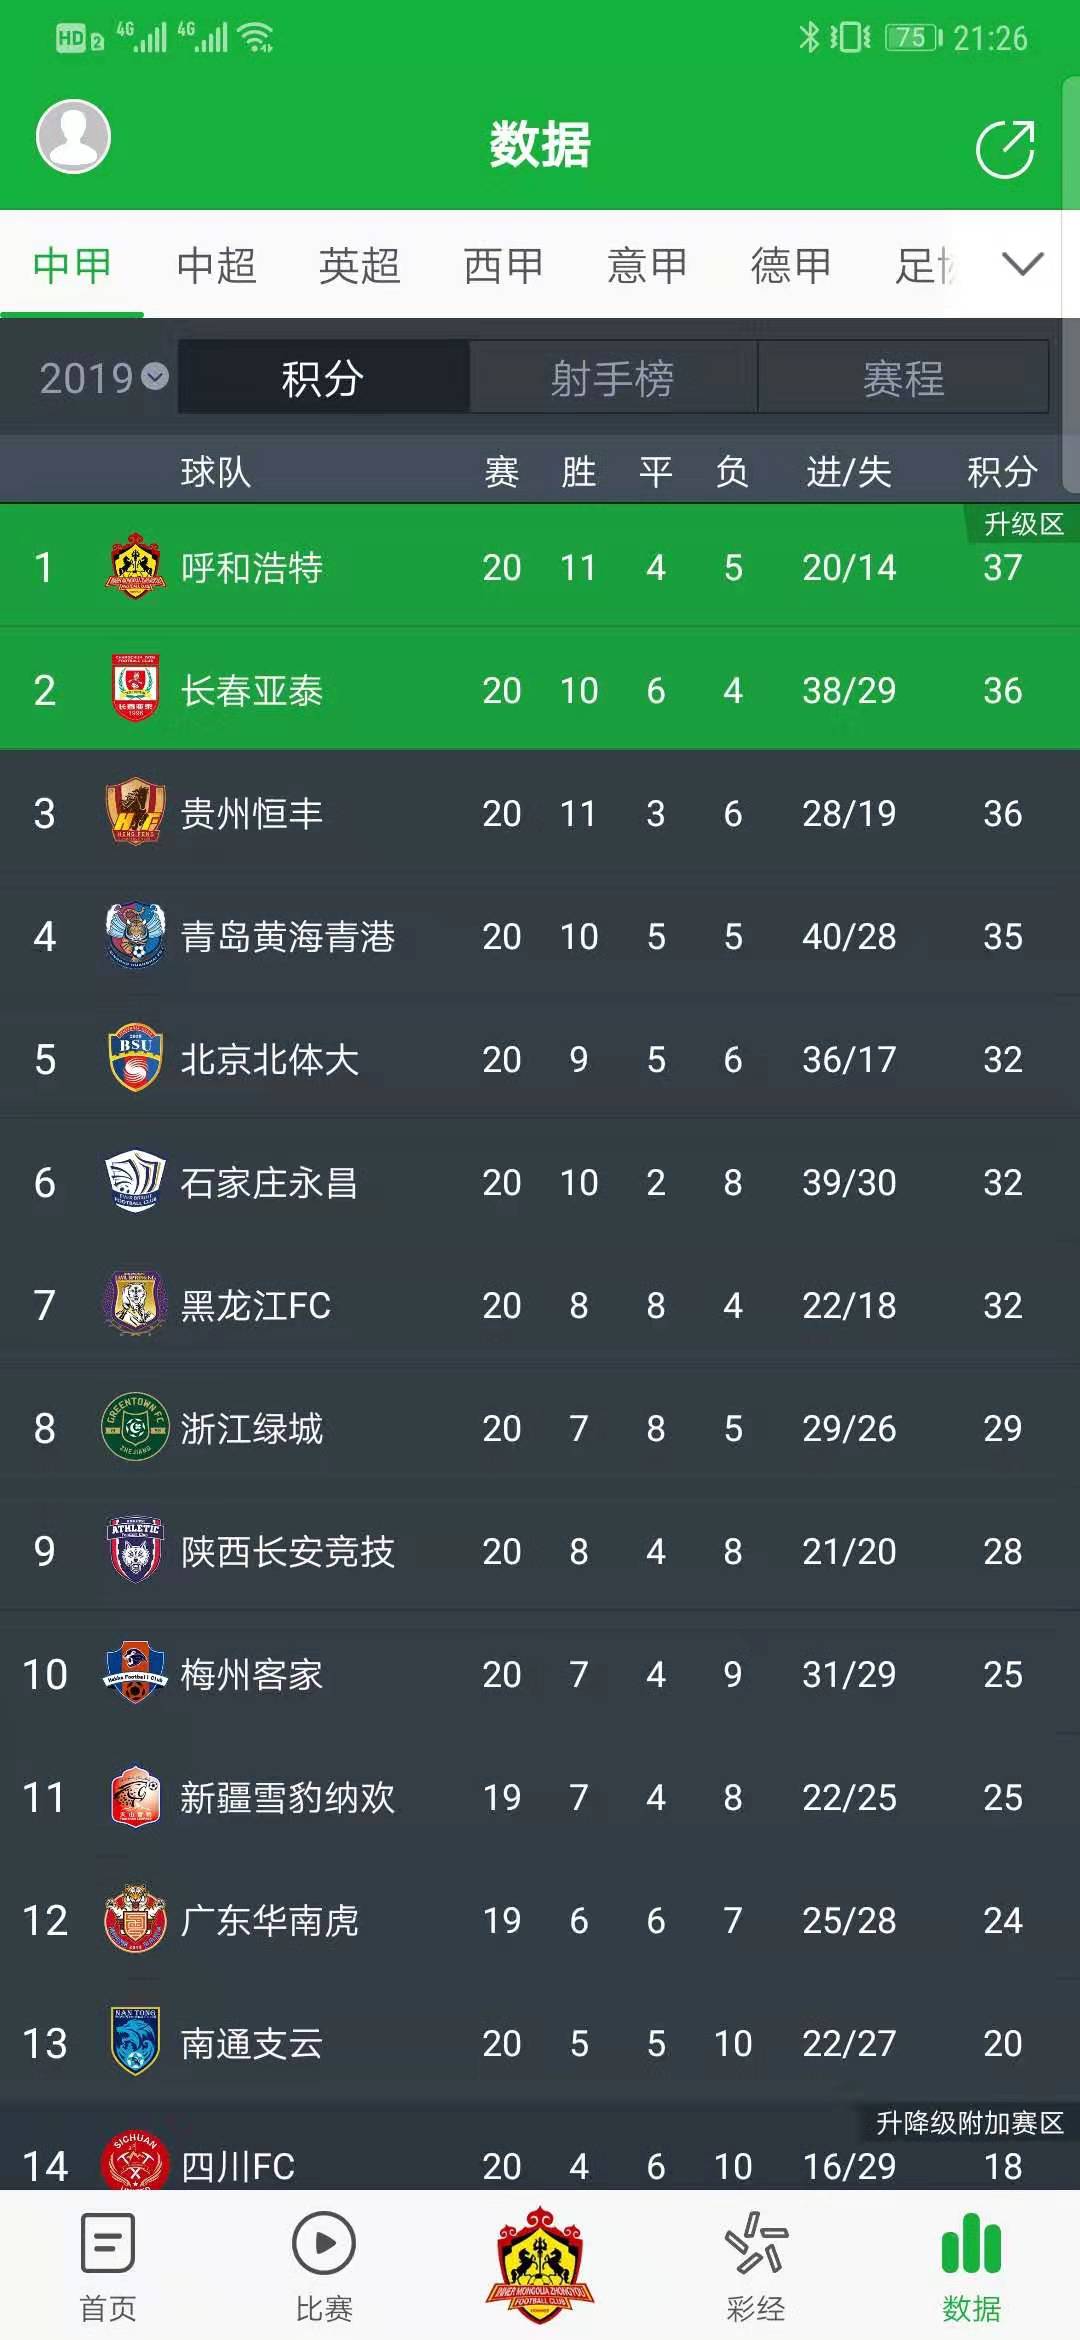This screenshot has height=2340, width=1080.
Task: Switch to the 英超 league tab
Action: [x=359, y=266]
